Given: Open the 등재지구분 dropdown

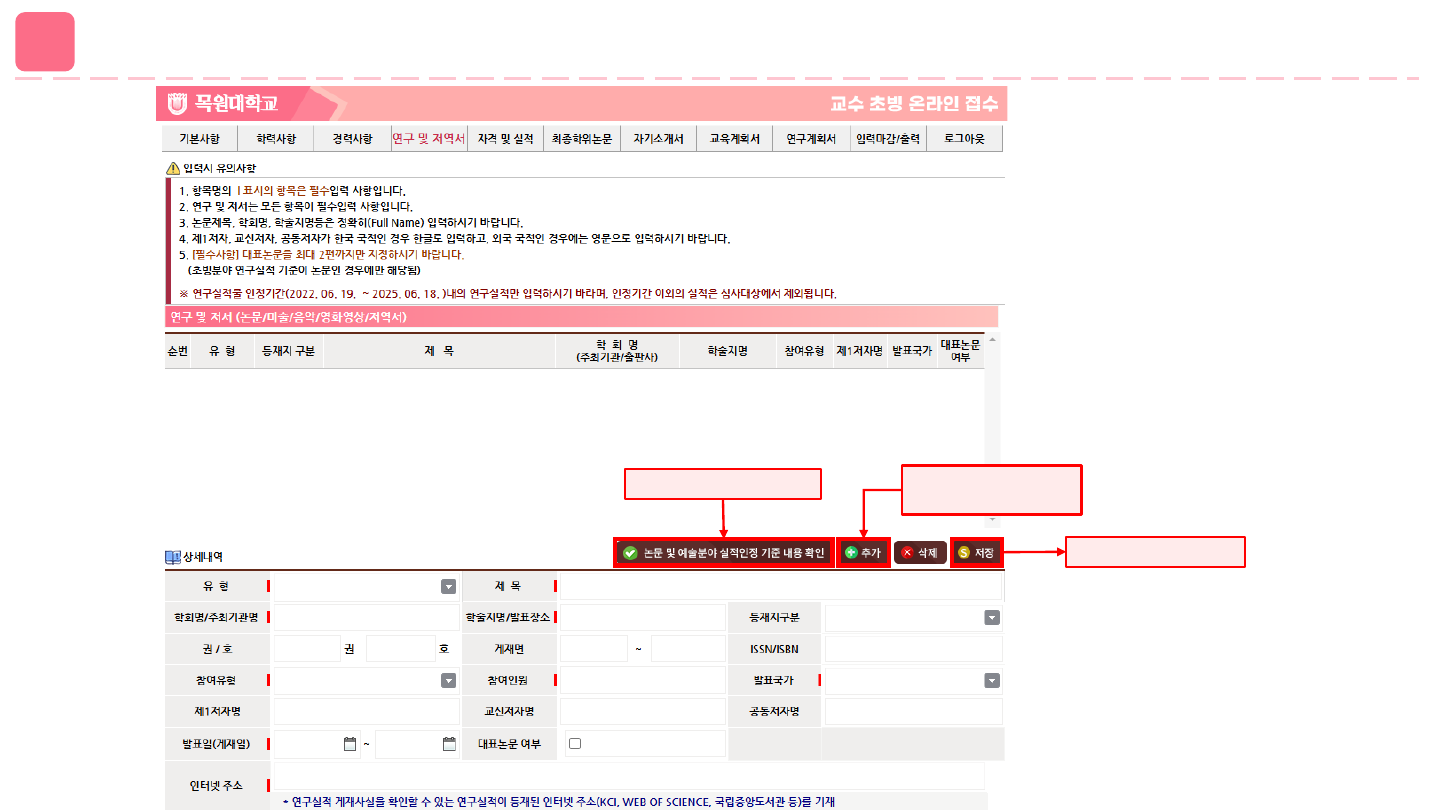Looking at the screenshot, I should [x=991, y=618].
